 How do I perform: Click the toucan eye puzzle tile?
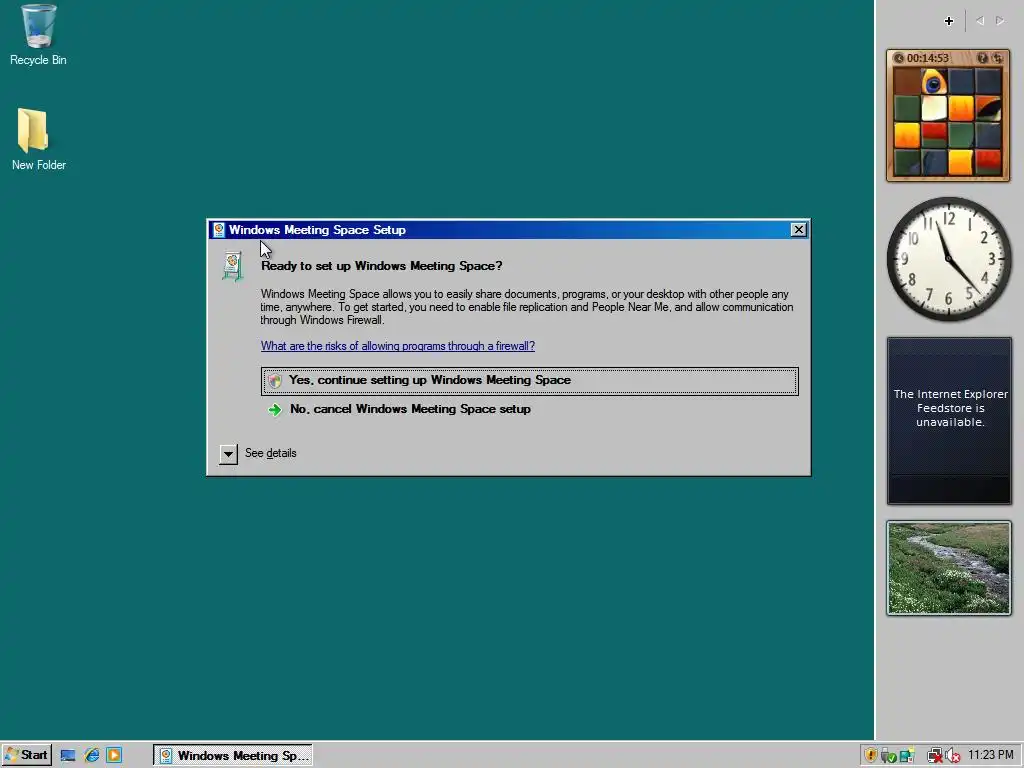pyautogui.click(x=934, y=82)
